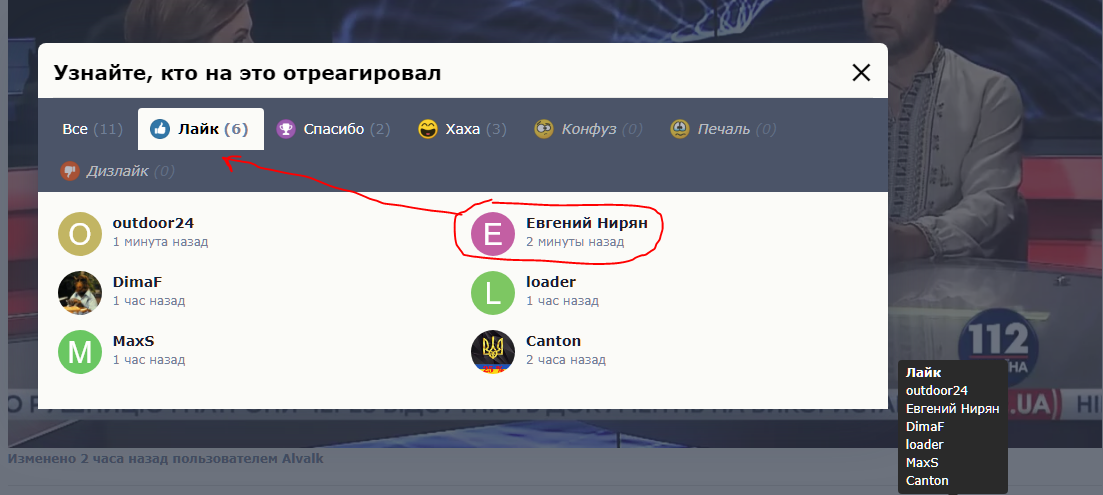Click the '1 минута назад' timestamp
The width and height of the screenshot is (1103, 495).
click(x=160, y=242)
